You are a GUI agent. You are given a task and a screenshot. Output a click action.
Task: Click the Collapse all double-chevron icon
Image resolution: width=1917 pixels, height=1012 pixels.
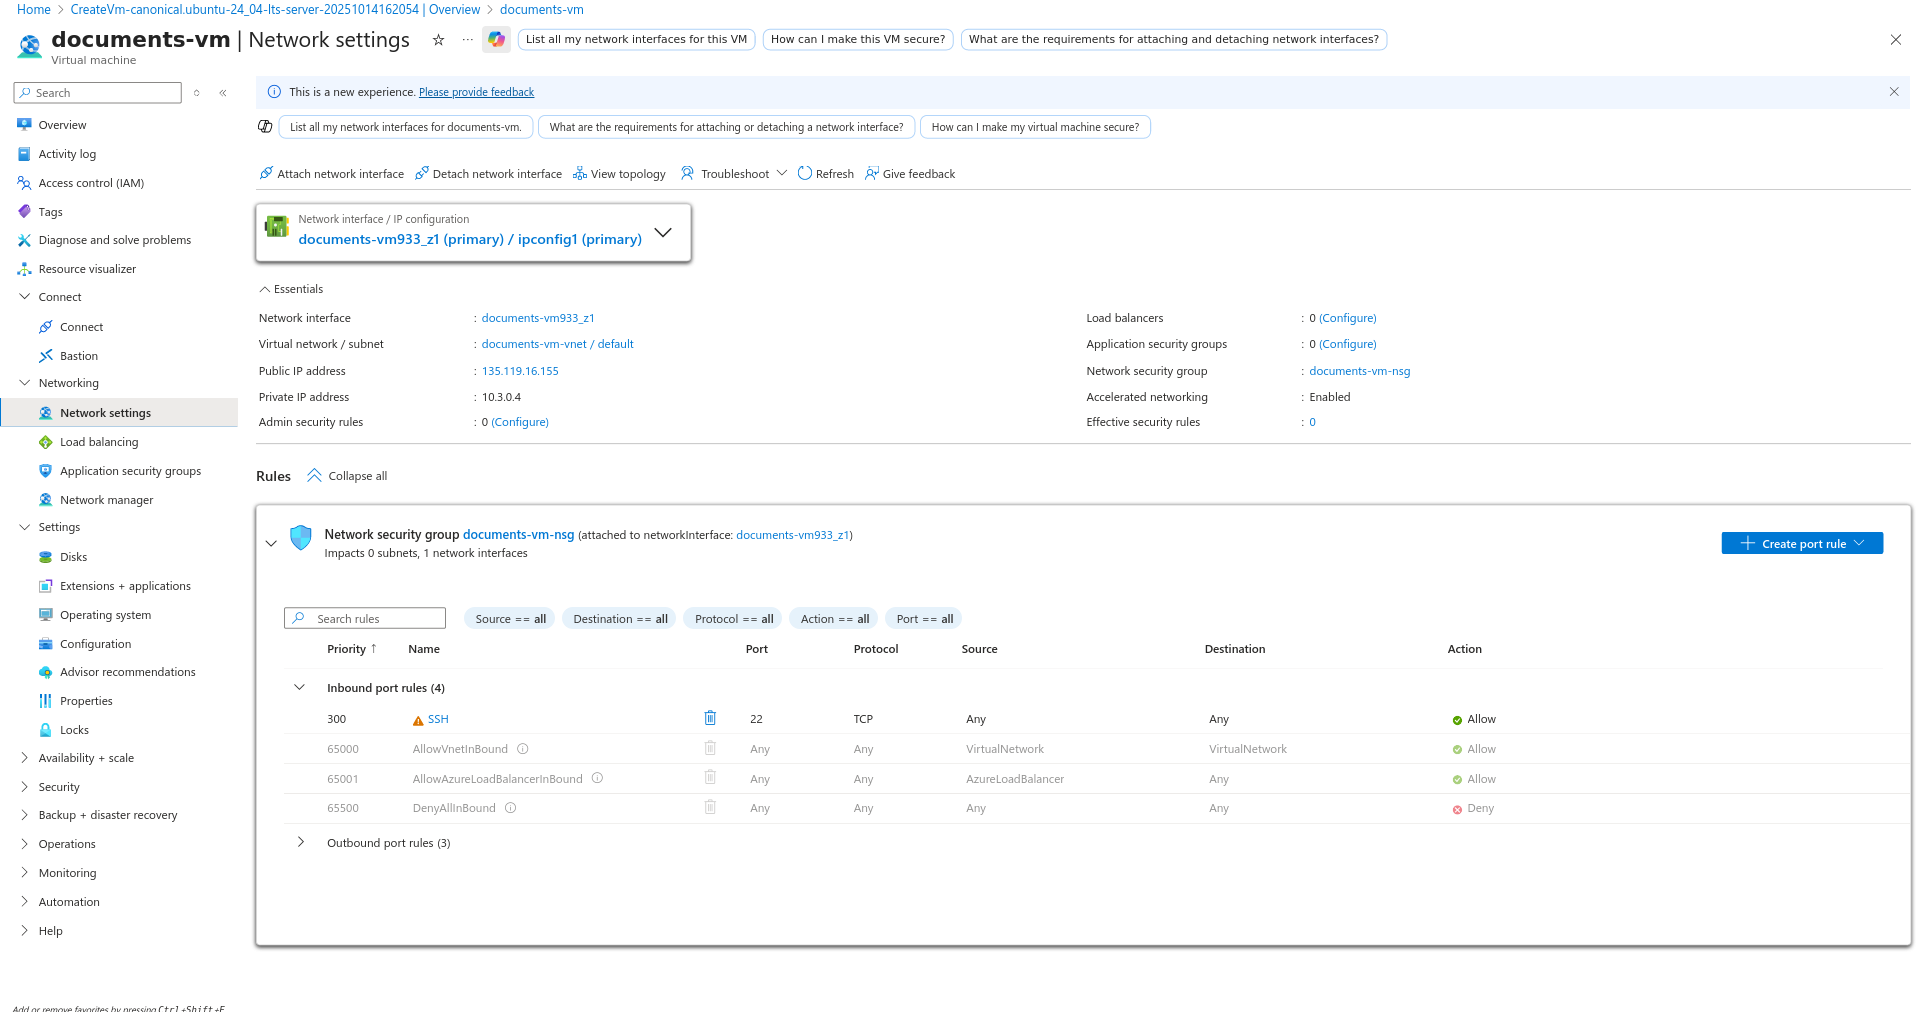314,475
